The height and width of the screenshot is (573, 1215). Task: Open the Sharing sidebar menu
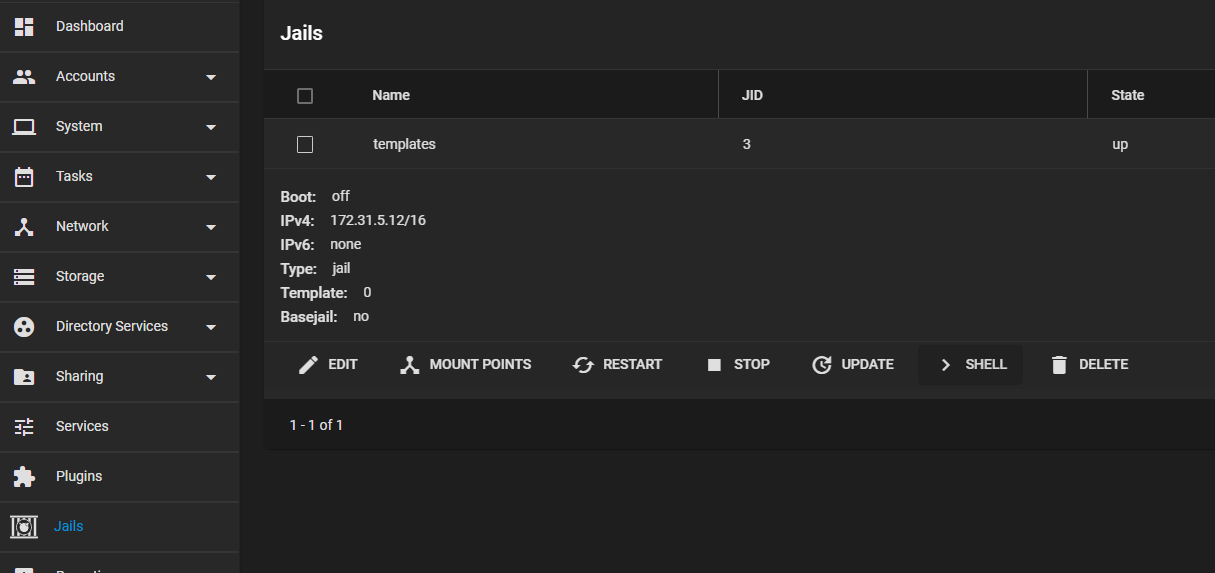coord(80,377)
